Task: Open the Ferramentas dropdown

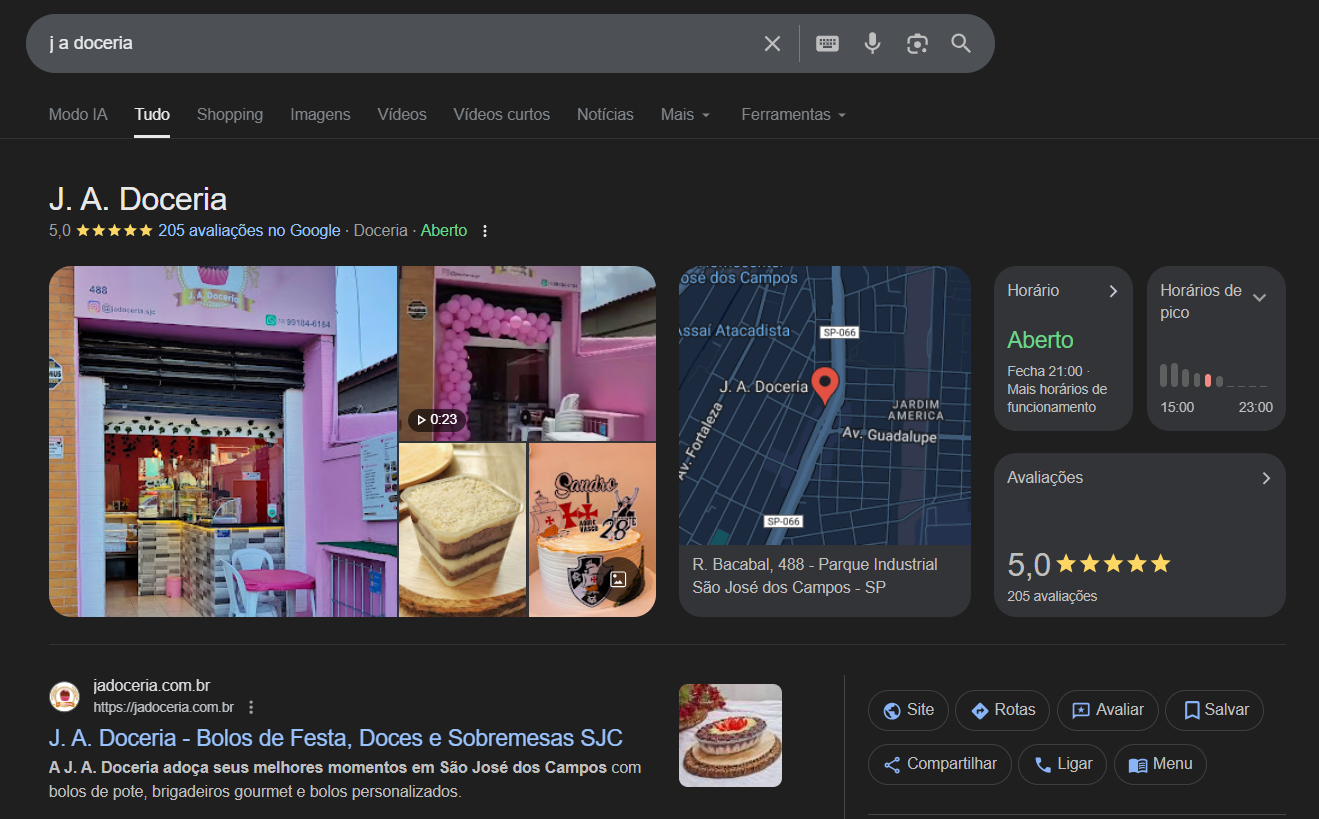Action: (793, 114)
